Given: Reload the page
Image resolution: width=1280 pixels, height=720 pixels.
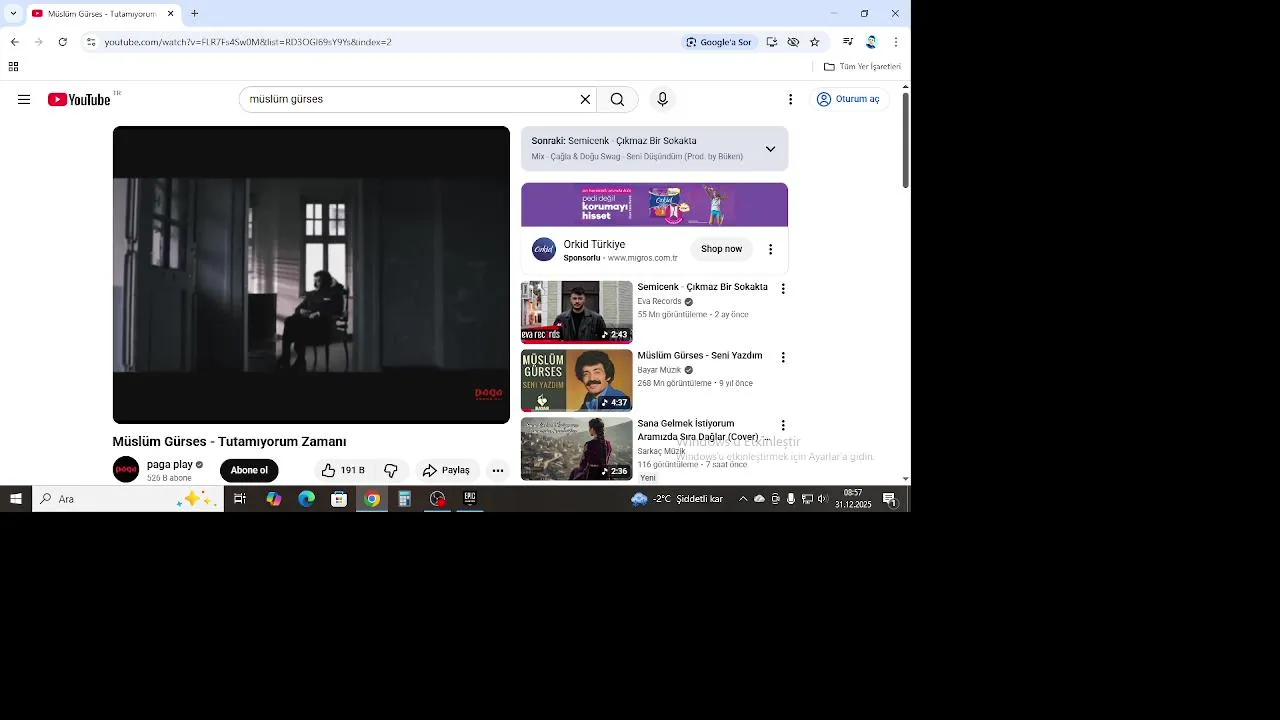Looking at the screenshot, I should coord(62,42).
